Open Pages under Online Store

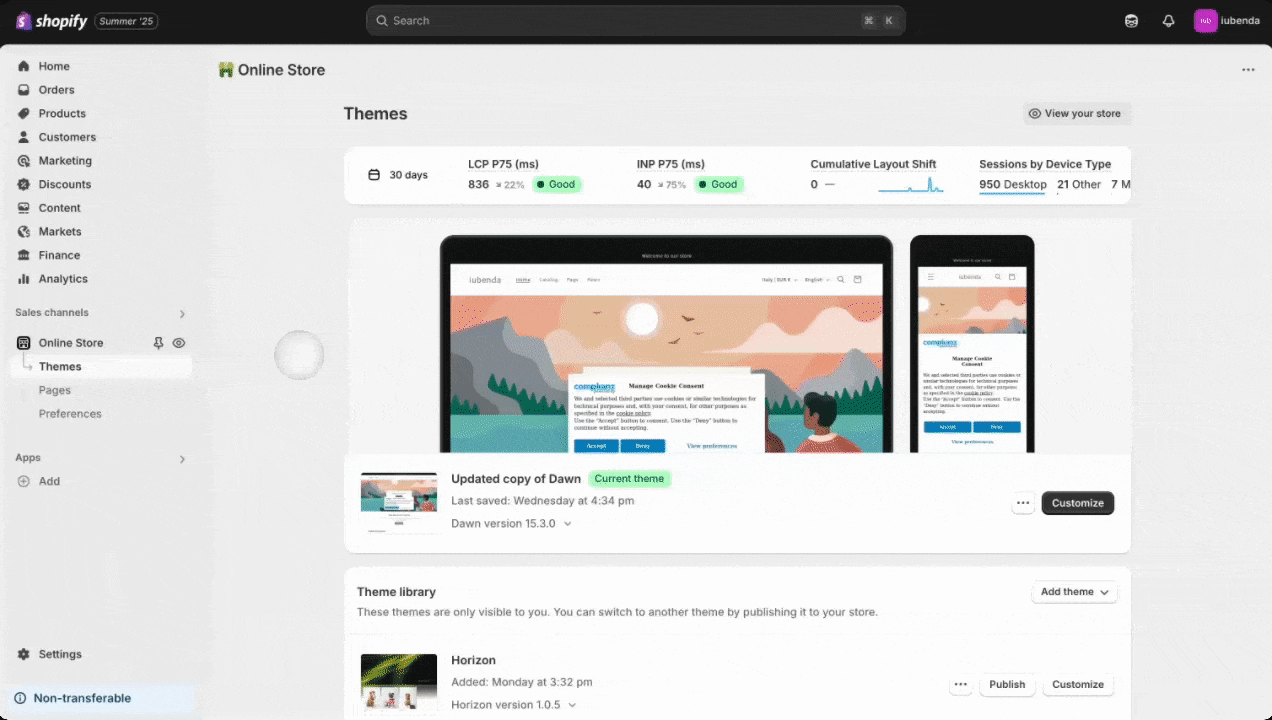pos(55,390)
